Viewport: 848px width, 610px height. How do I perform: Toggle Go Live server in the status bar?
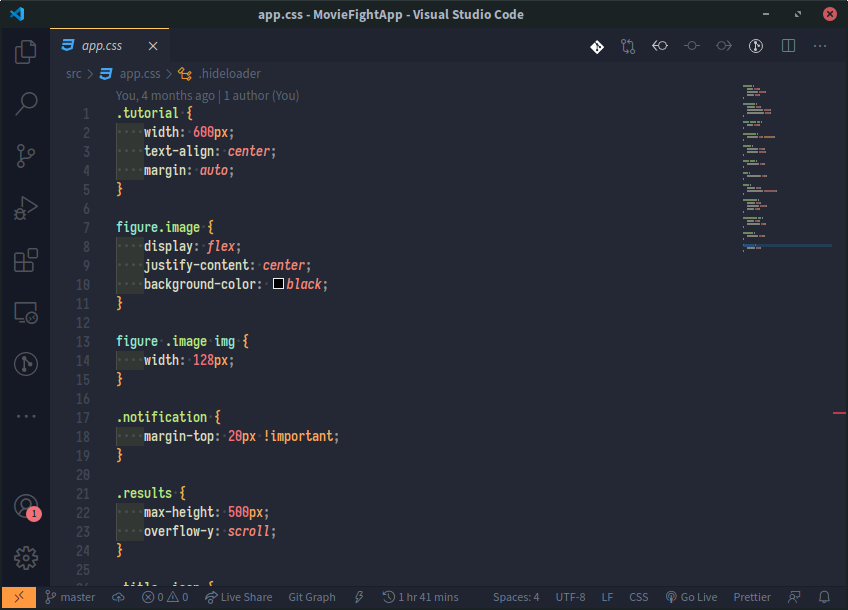[x=691, y=597]
